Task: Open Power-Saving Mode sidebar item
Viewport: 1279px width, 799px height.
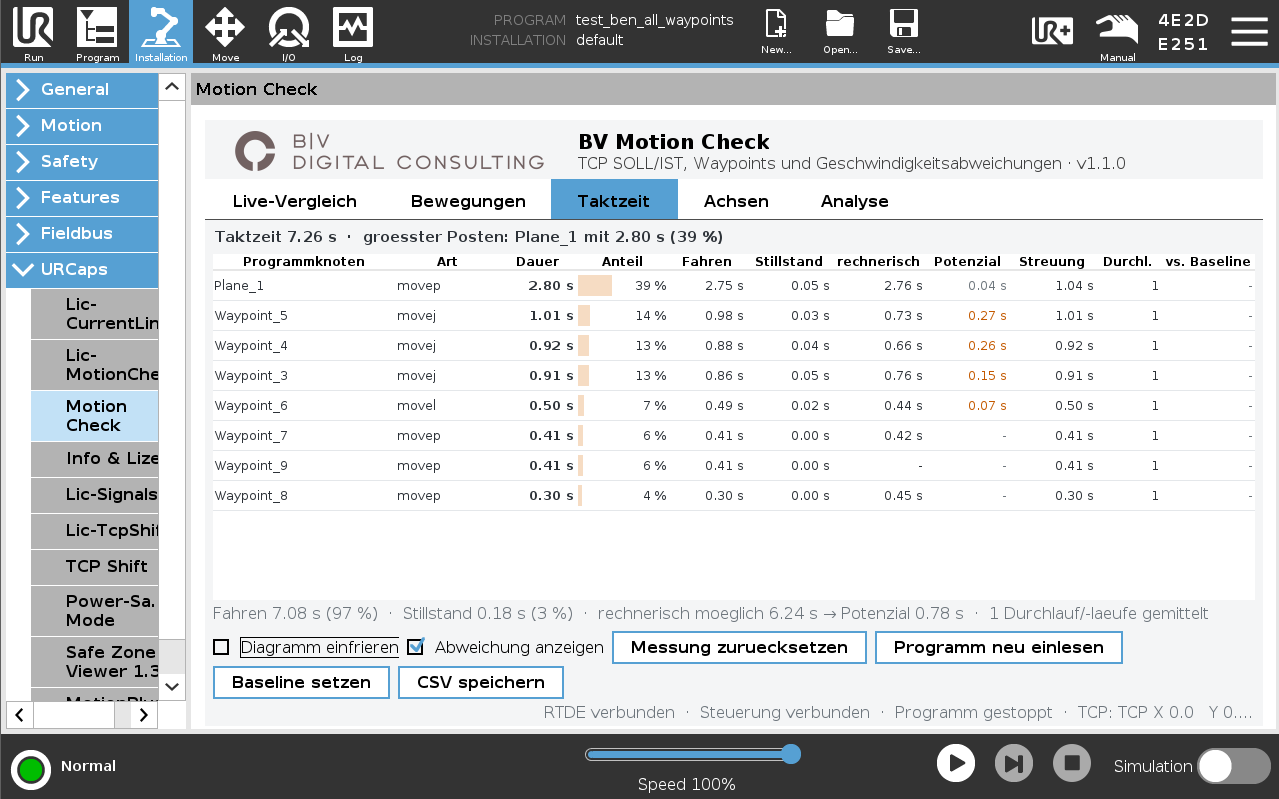Action: [95, 611]
